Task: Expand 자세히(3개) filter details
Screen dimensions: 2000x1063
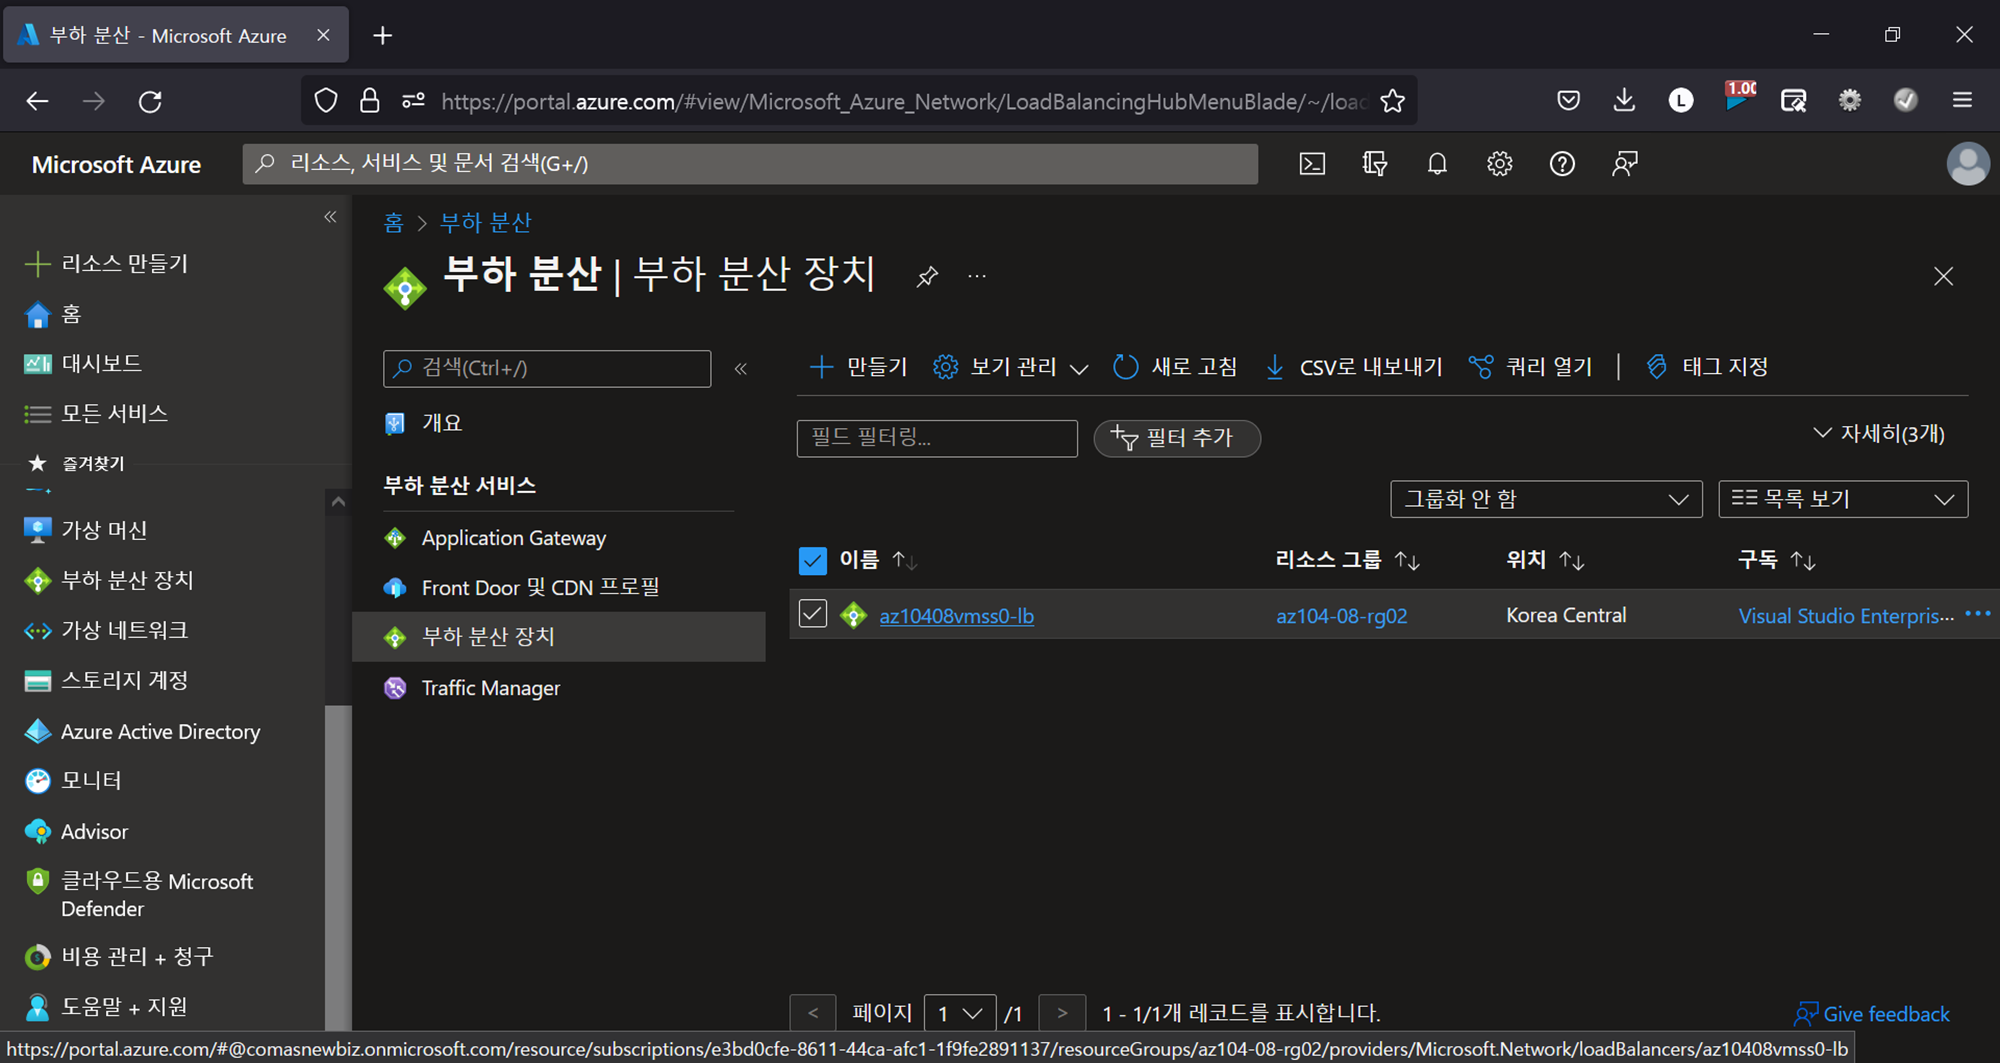Action: (1878, 434)
